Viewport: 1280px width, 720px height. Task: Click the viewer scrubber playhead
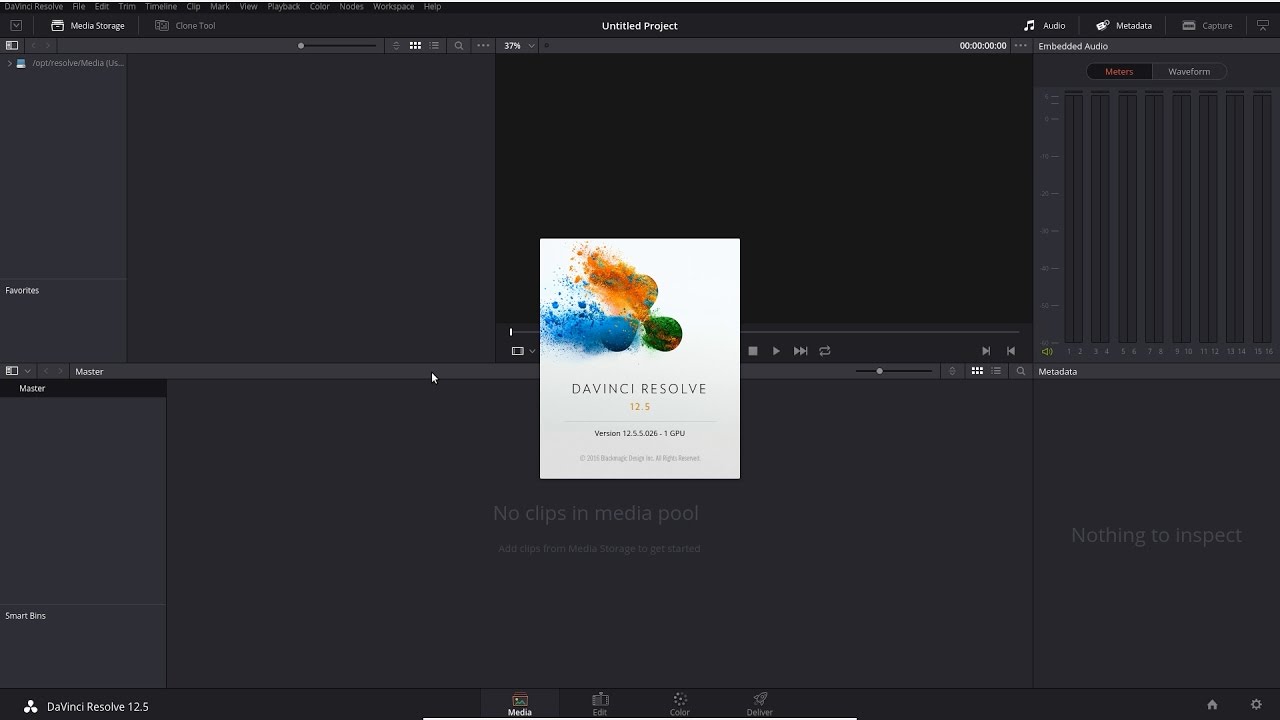[x=511, y=332]
